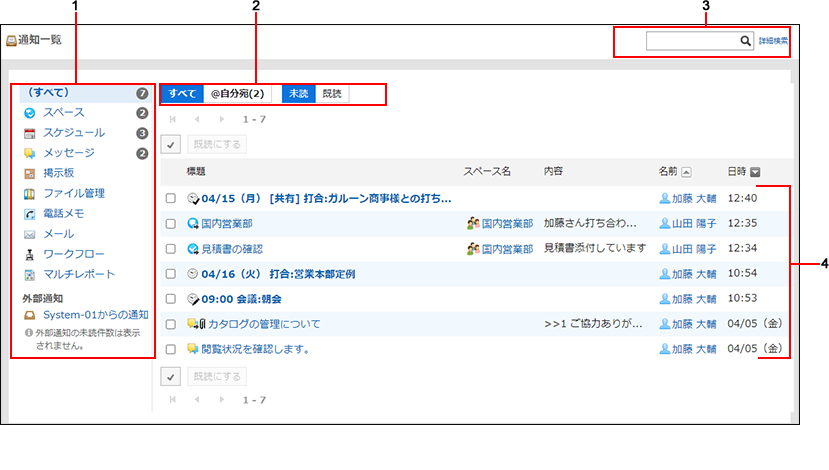Select the Schedule calendar icon
Screen dimensions: 829x470
click(x=30, y=133)
